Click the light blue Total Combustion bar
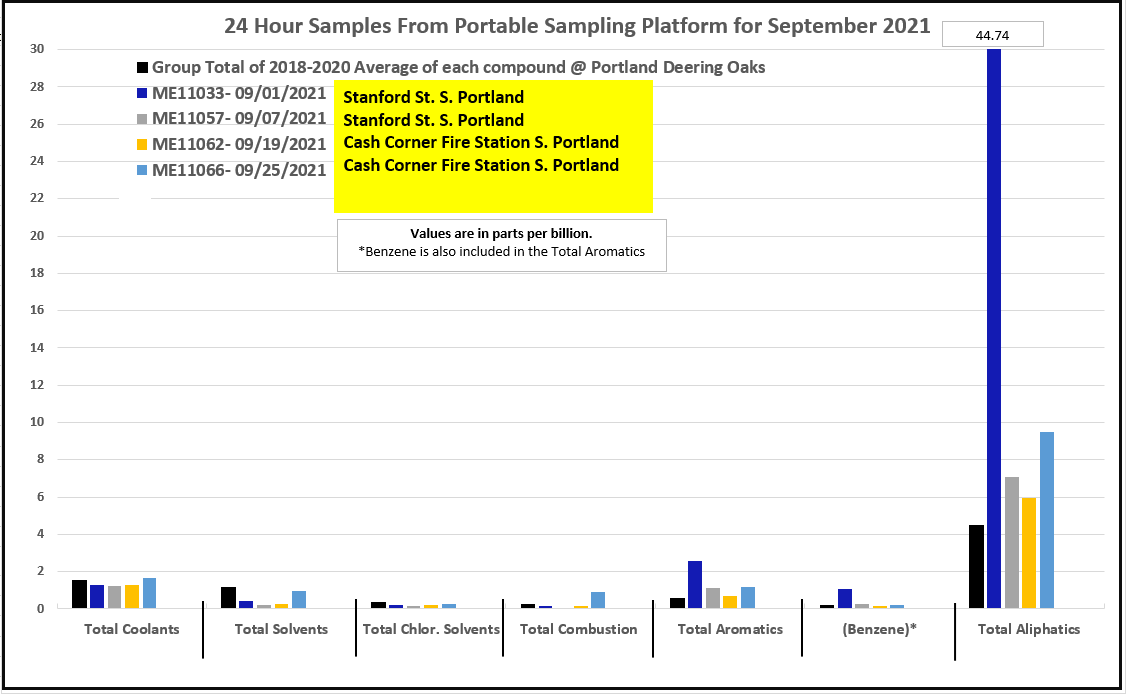Image resolution: width=1126 pixels, height=694 pixels. (x=598, y=600)
